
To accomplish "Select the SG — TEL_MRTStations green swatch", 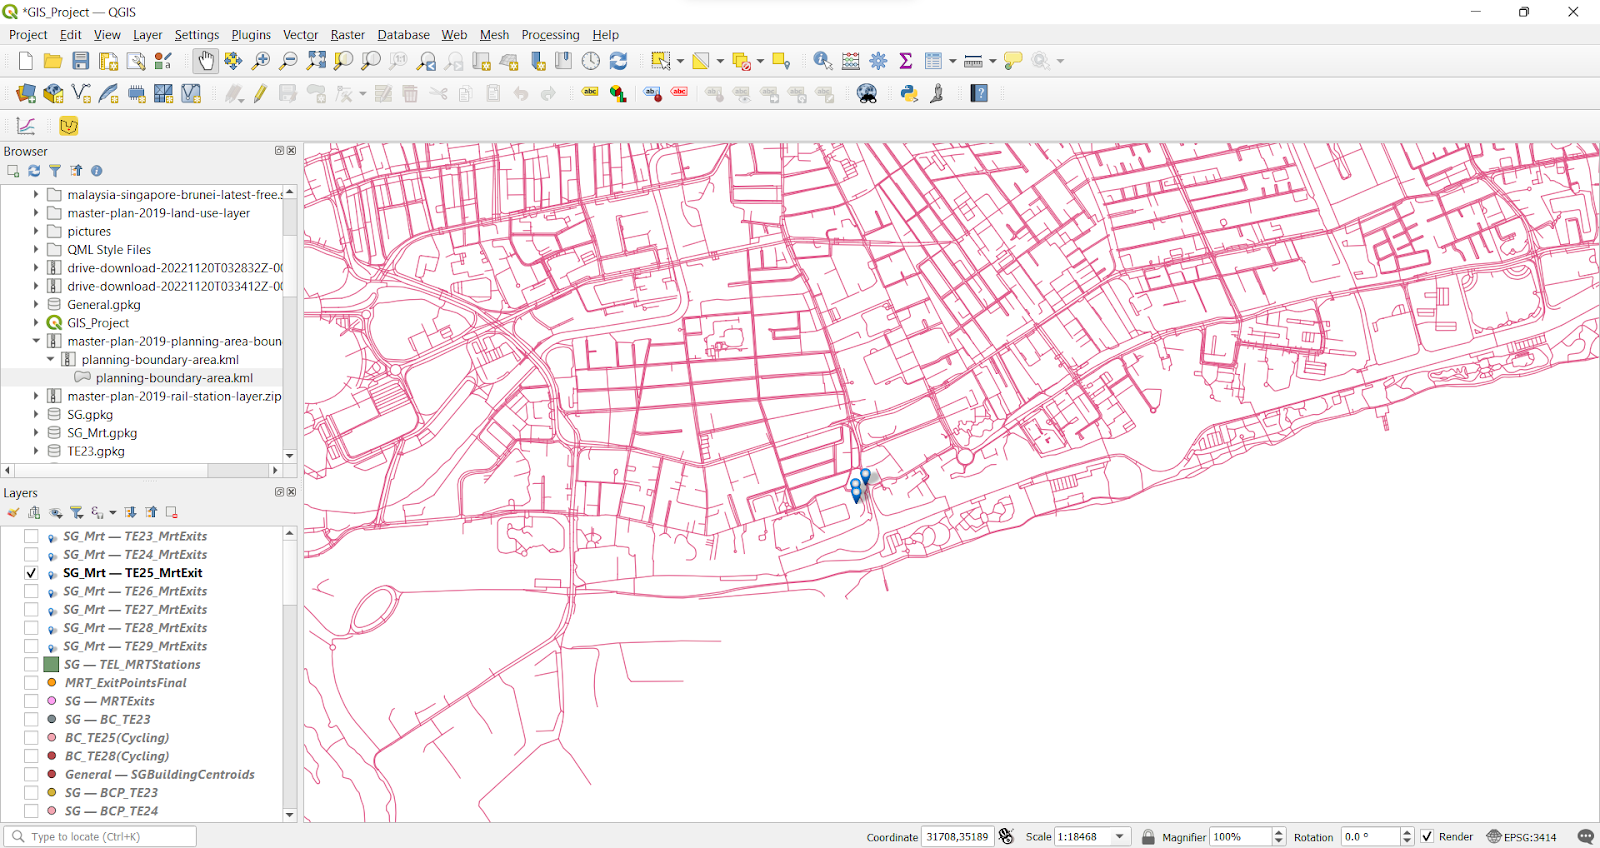I will (51, 664).
